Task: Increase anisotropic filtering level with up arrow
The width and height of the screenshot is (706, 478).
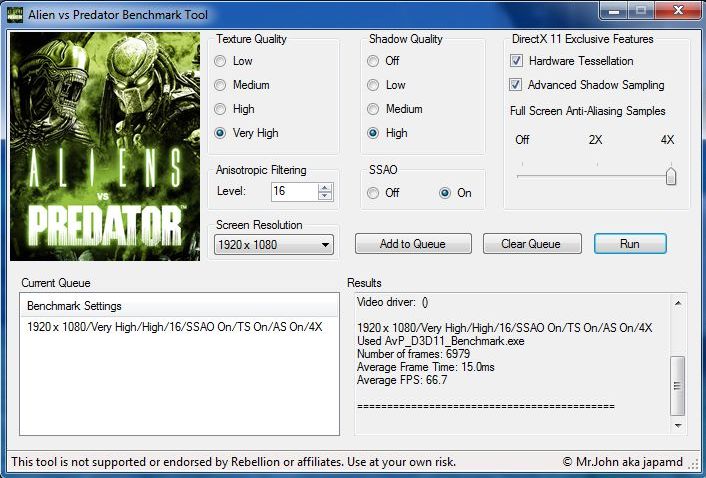Action: click(x=325, y=187)
